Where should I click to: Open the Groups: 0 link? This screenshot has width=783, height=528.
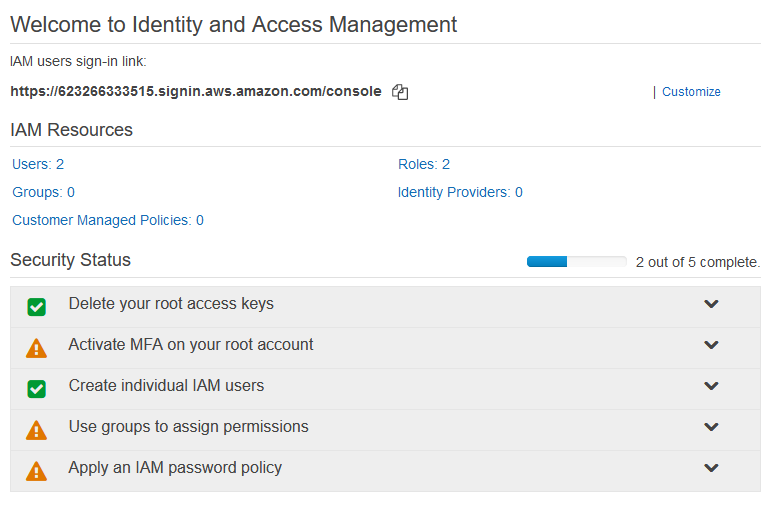[x=43, y=192]
